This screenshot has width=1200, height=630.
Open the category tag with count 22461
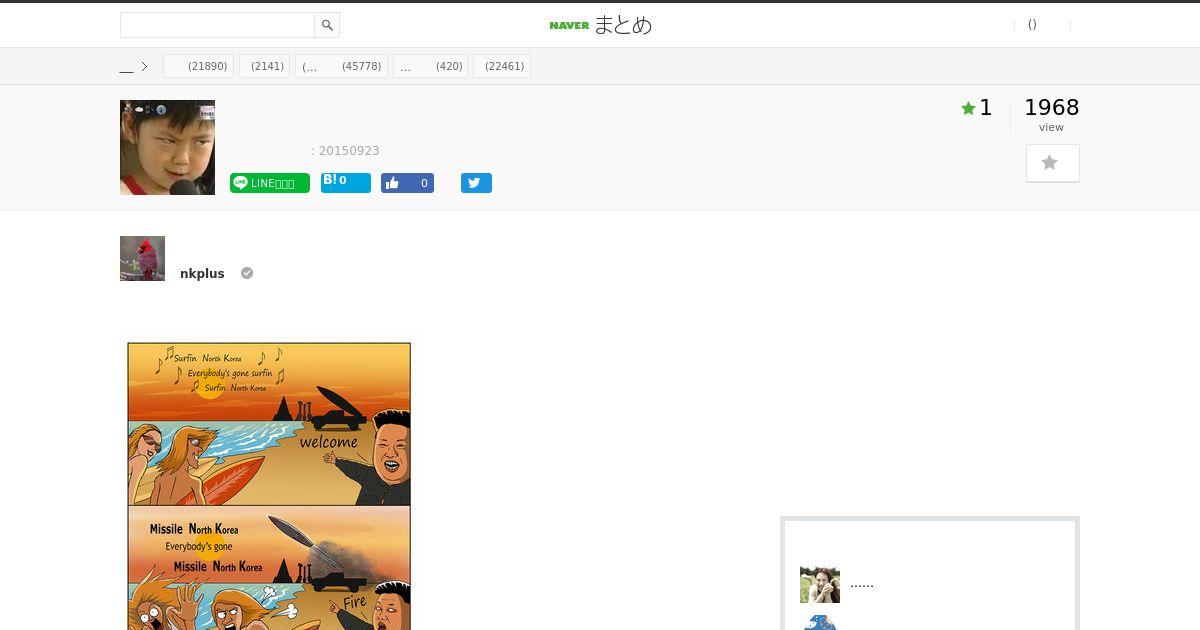pos(502,66)
